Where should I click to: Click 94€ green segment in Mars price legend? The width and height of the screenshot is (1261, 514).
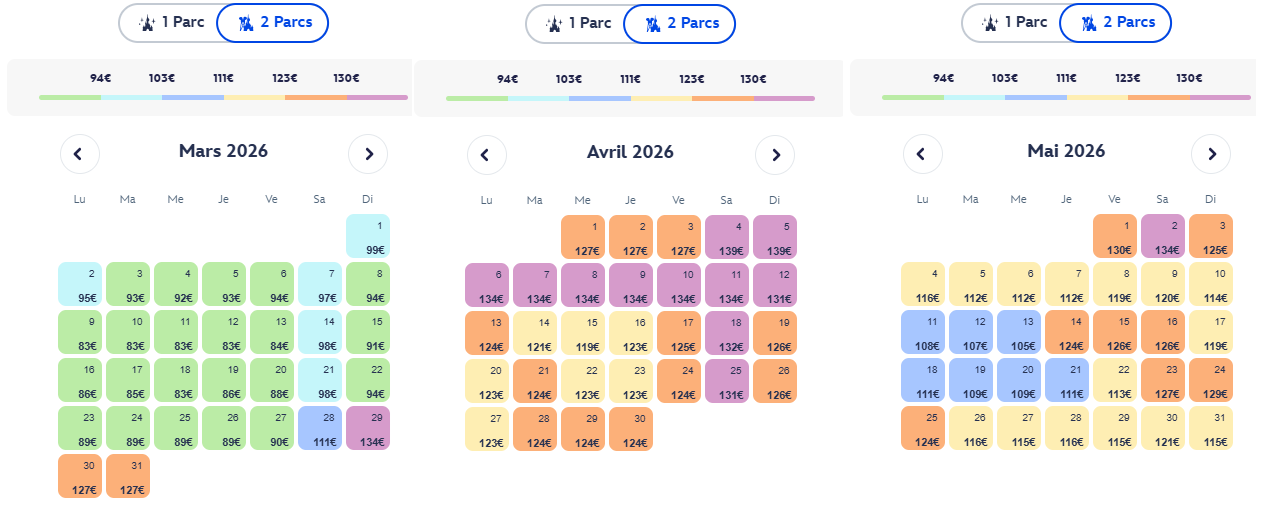70,97
